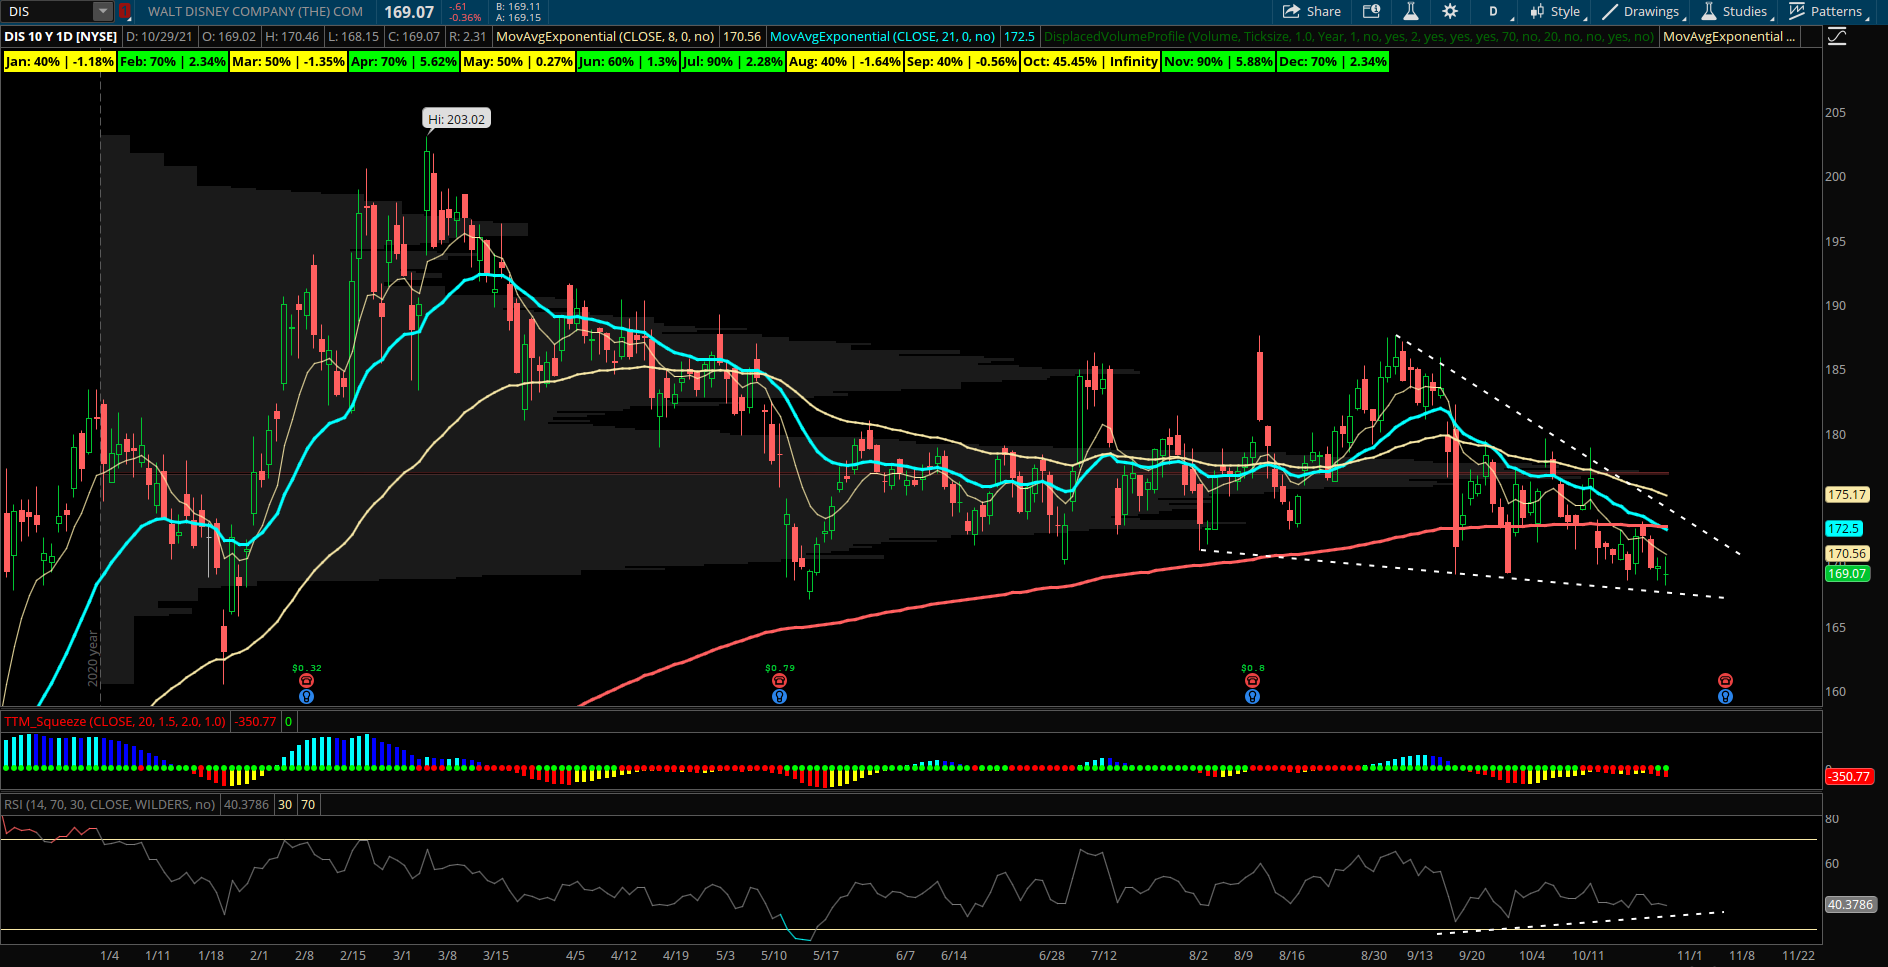Click the $0.32 earnings value label
Viewport: 1888px width, 967px height.
[307, 668]
